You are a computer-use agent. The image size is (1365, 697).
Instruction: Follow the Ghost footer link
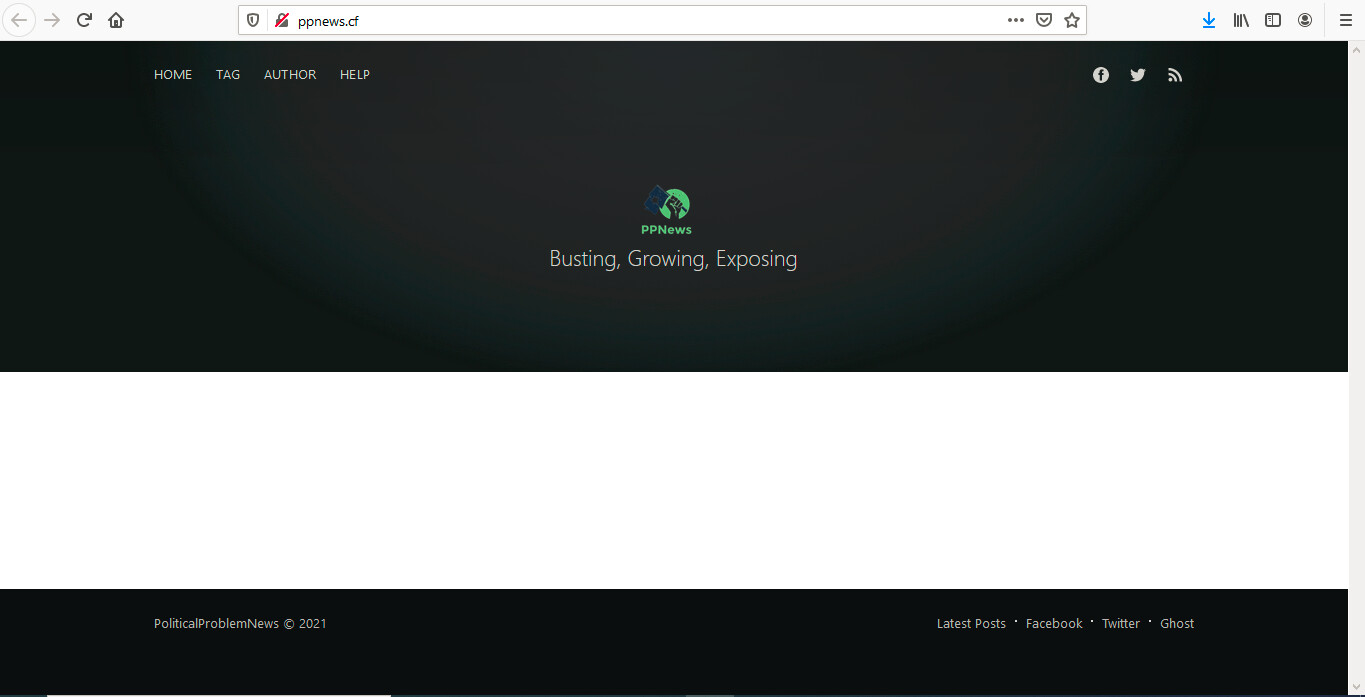[x=1177, y=623]
